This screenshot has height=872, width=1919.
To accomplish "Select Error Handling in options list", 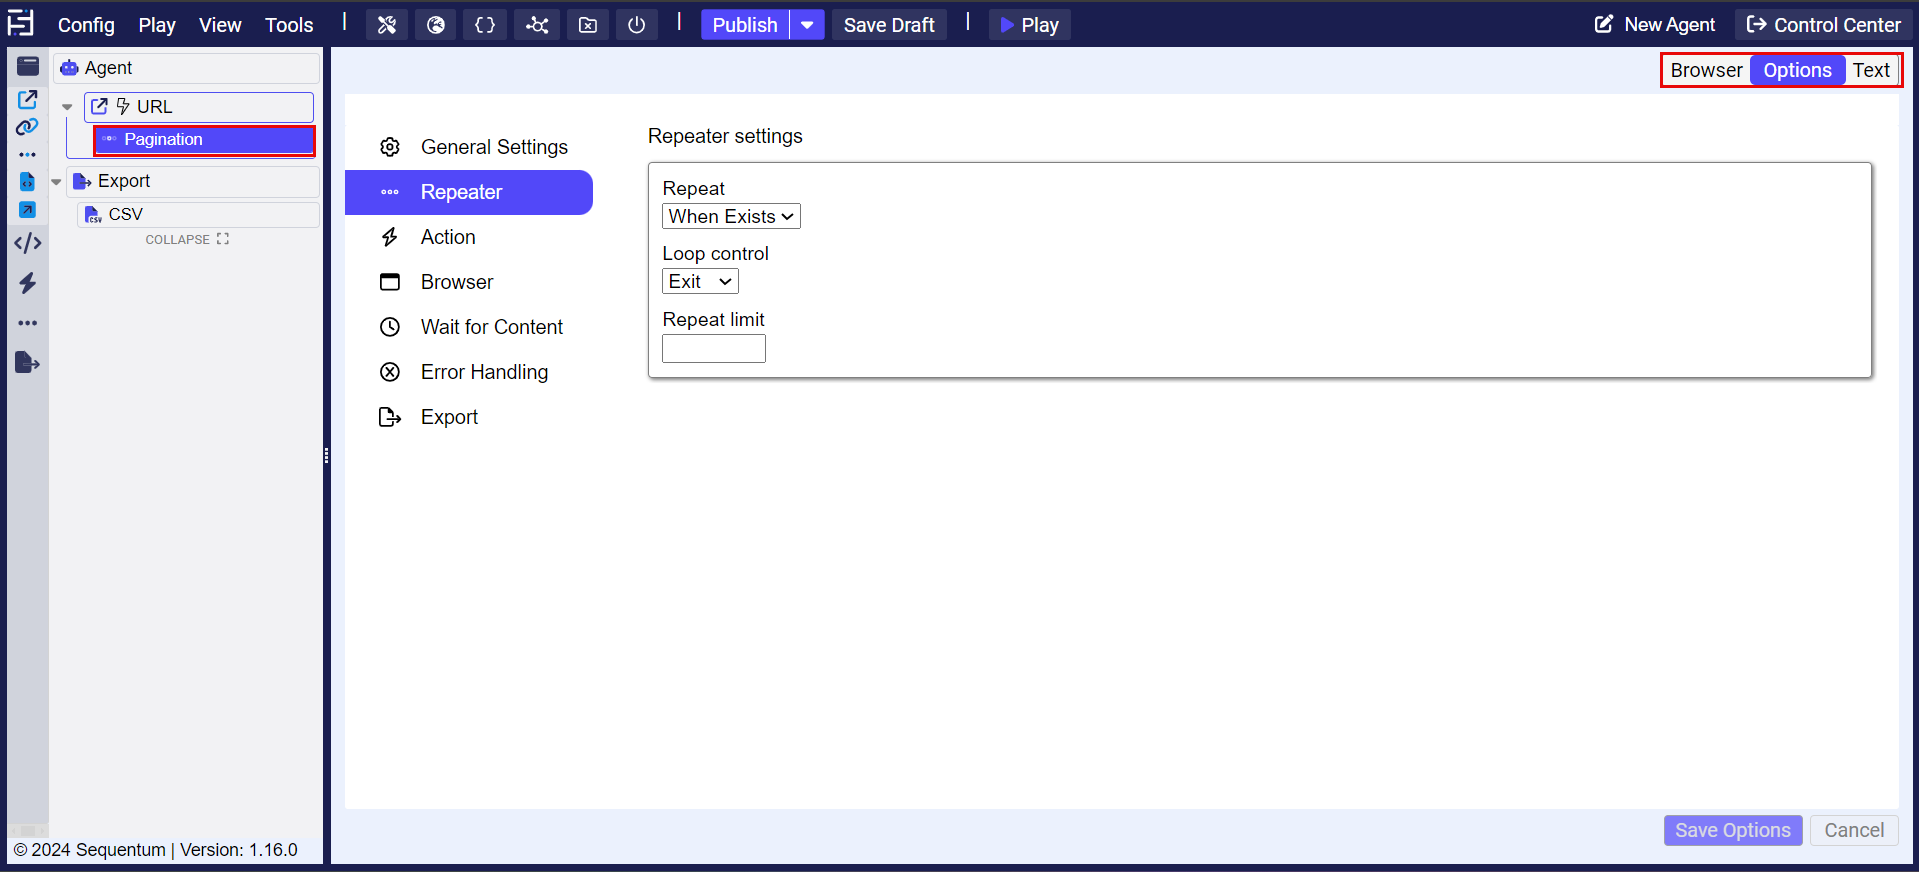I will click(484, 372).
